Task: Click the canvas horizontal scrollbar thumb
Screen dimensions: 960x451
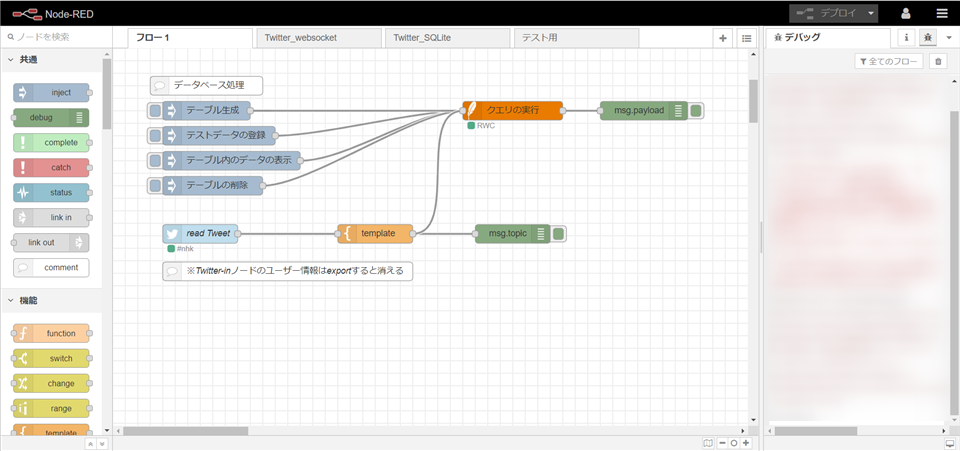Action: pyautogui.click(x=186, y=431)
